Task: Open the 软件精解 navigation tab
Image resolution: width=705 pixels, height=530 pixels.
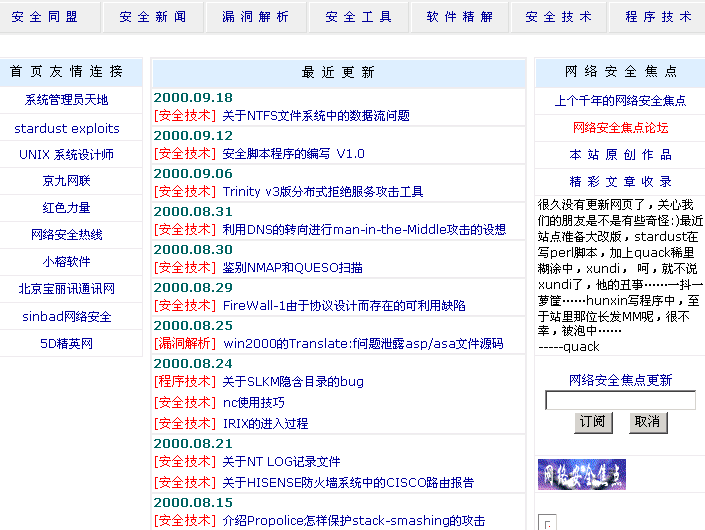Action: pyautogui.click(x=460, y=17)
